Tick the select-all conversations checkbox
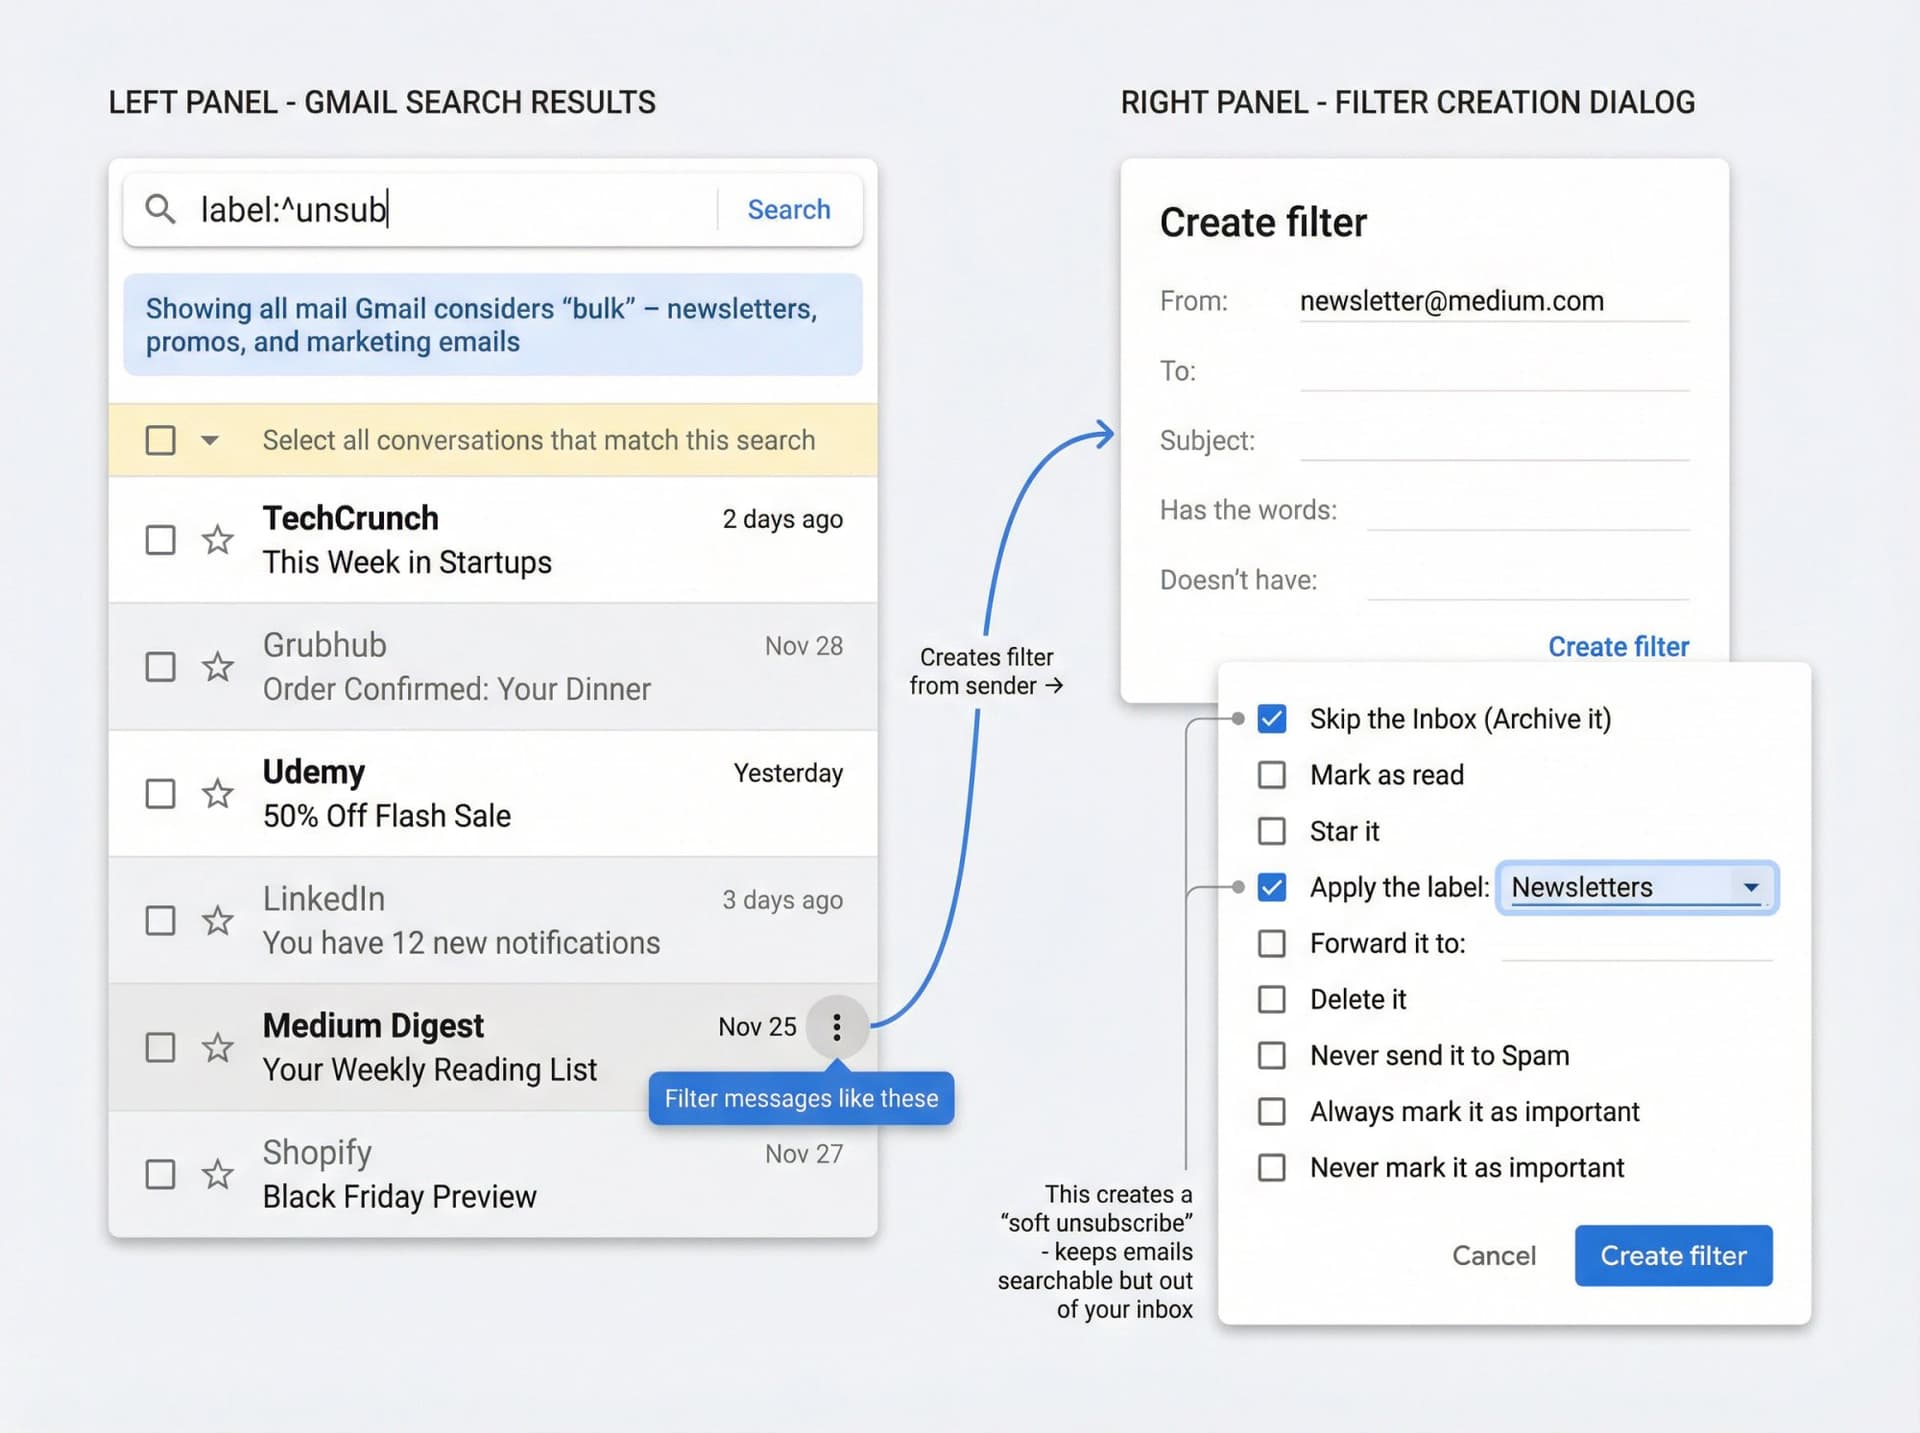1920x1433 pixels. click(160, 440)
